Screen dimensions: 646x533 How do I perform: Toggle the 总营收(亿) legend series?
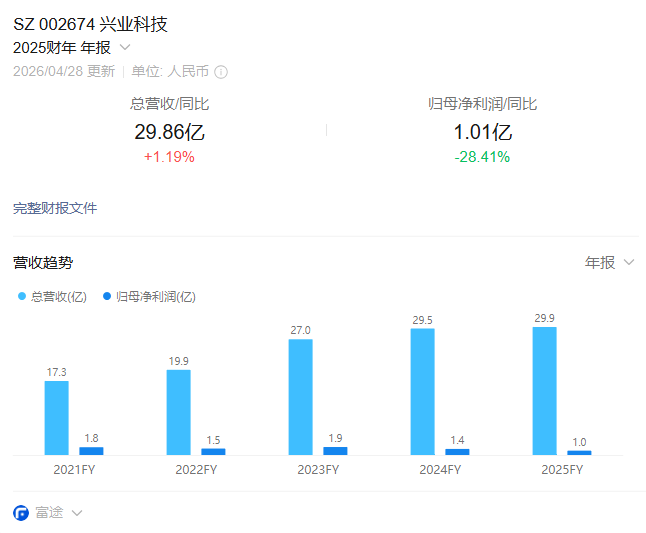[52, 297]
